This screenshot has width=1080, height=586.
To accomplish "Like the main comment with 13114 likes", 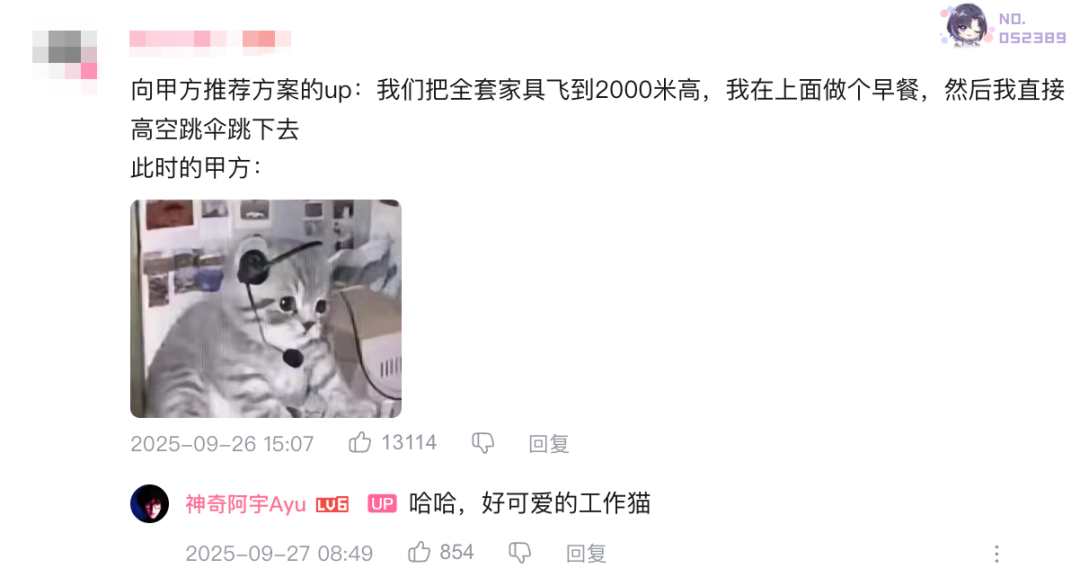I will click(x=360, y=442).
